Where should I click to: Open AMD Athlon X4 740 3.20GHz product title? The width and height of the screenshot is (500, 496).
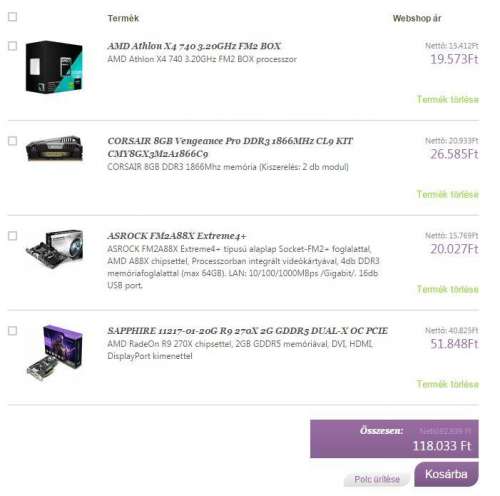point(194,46)
